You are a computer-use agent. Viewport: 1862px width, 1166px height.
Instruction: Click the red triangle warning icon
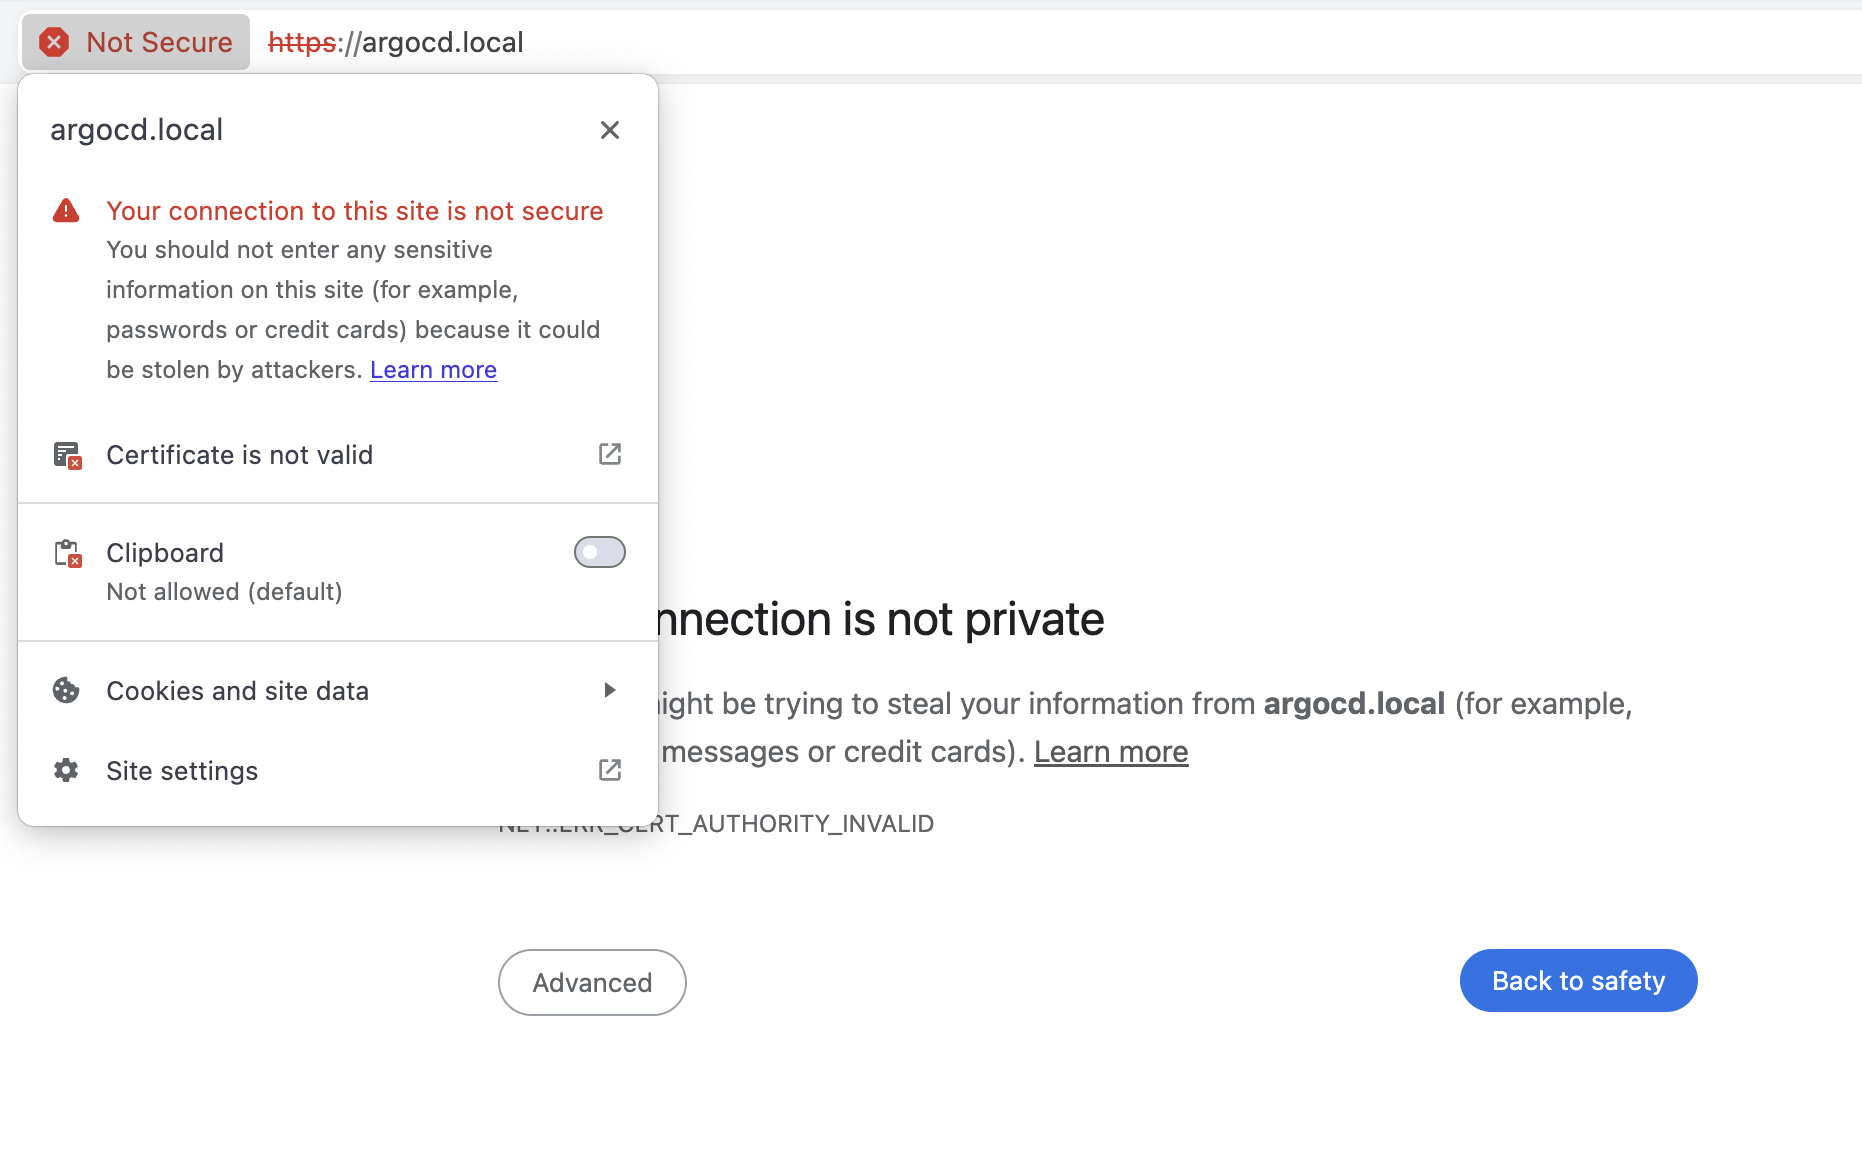tap(66, 211)
